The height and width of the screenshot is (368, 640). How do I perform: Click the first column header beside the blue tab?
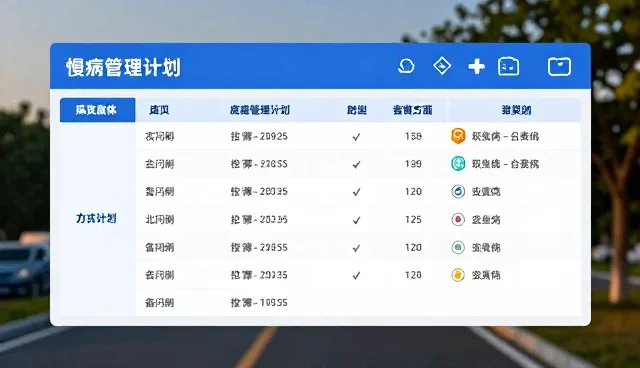click(x=159, y=110)
